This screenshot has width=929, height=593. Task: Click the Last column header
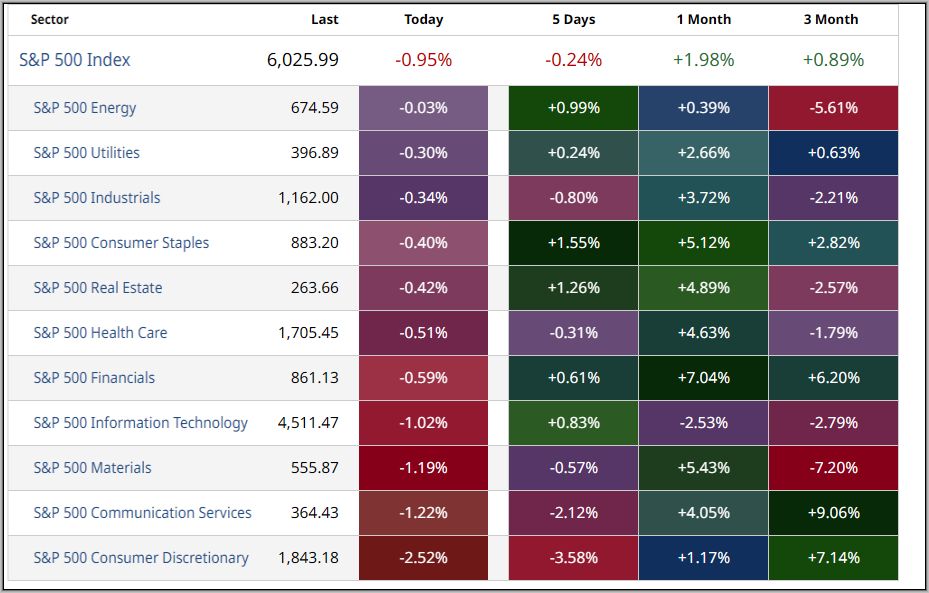click(x=324, y=19)
